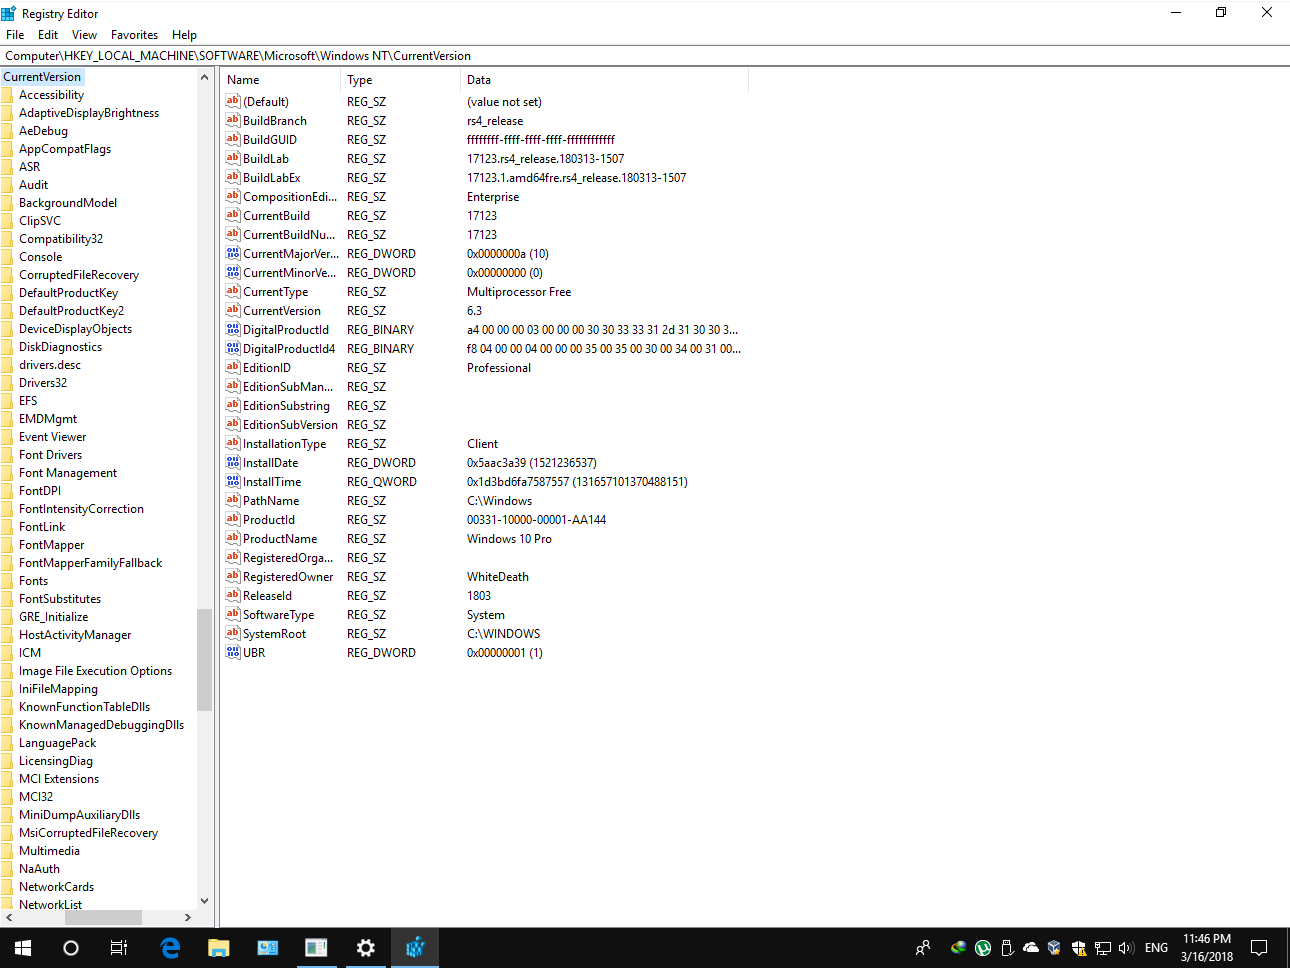Click the Registry Editor taskbar icon
This screenshot has width=1290, height=968.
click(415, 947)
